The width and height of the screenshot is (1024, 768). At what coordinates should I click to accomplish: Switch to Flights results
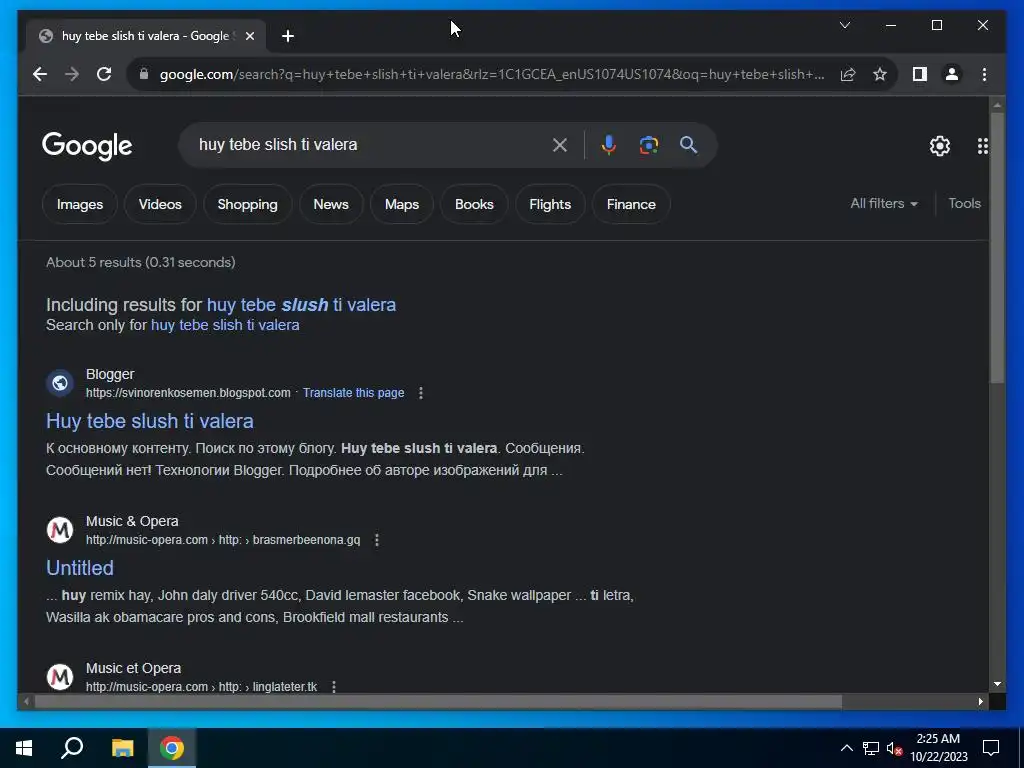(x=550, y=204)
